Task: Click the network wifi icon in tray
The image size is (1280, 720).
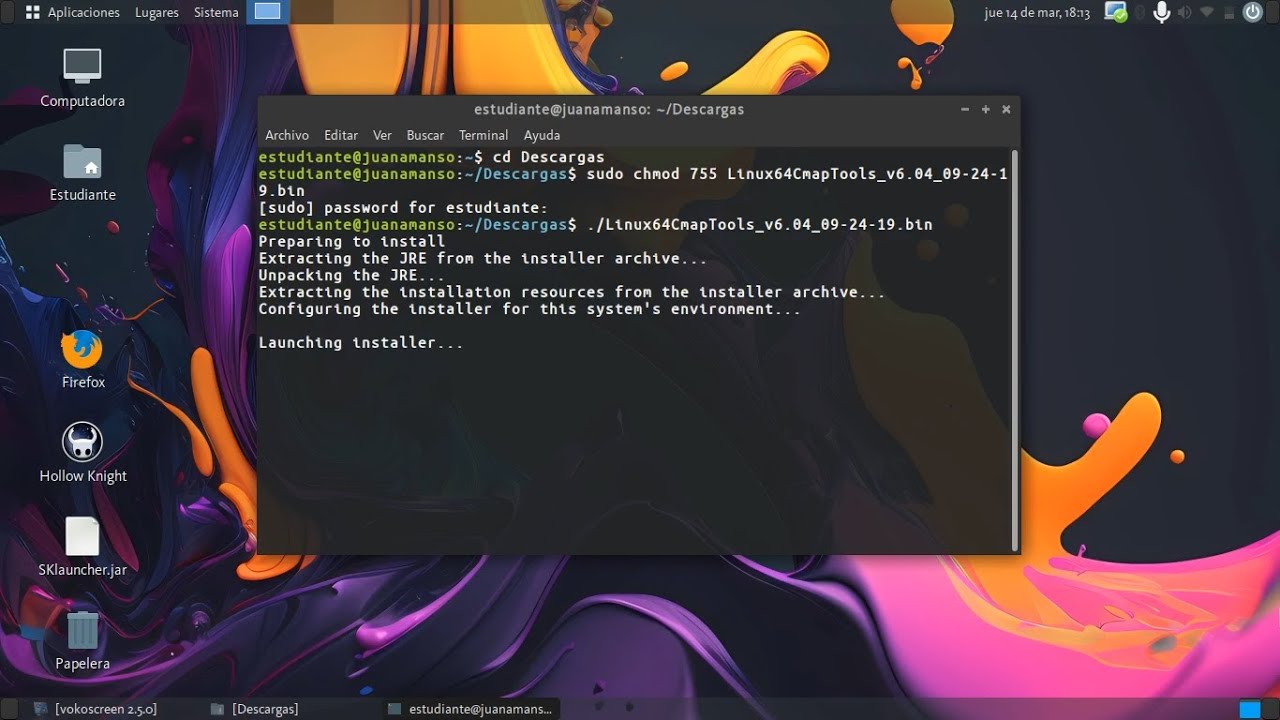Action: click(1207, 13)
